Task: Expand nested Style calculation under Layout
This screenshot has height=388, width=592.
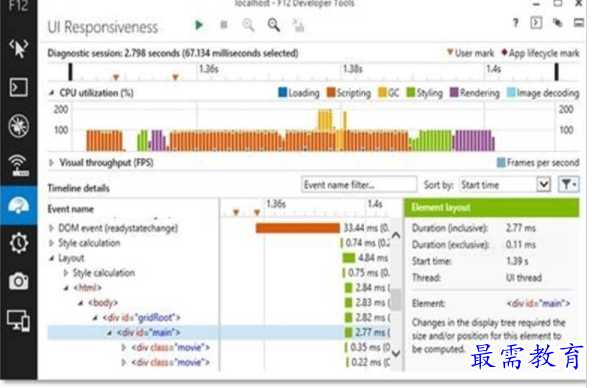Action: tap(66, 273)
